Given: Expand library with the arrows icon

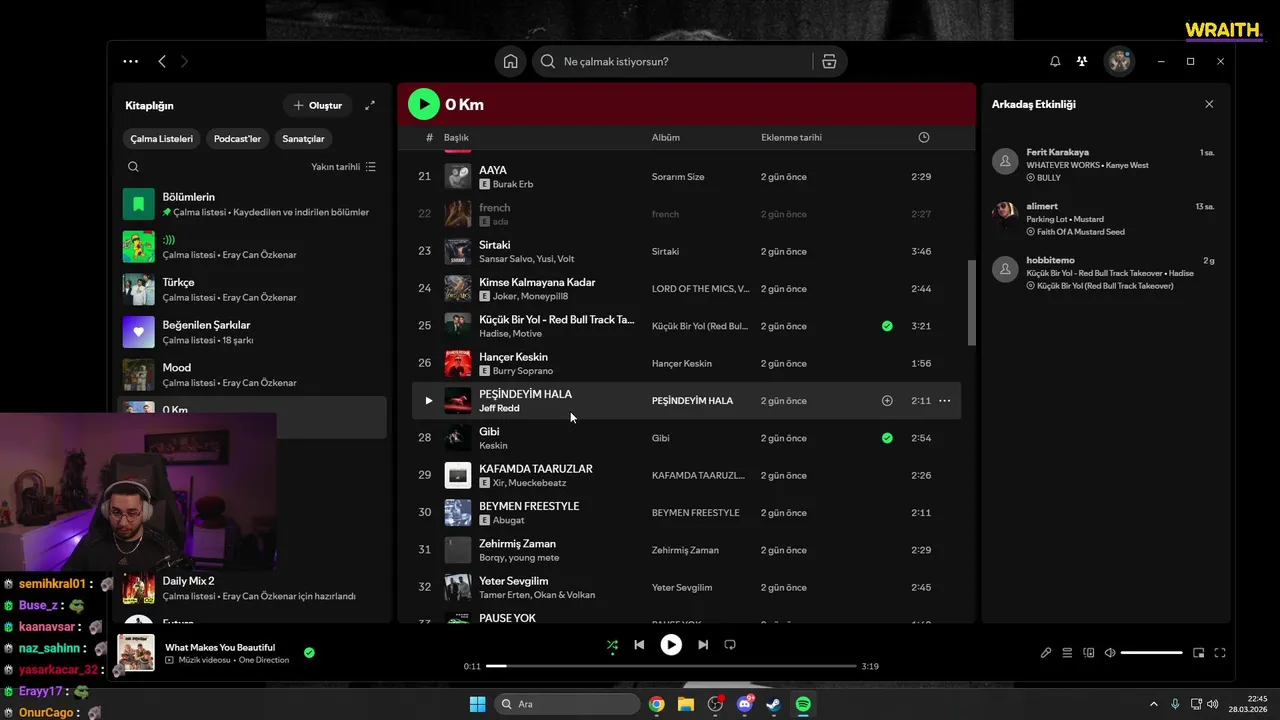Looking at the screenshot, I should coord(370,105).
